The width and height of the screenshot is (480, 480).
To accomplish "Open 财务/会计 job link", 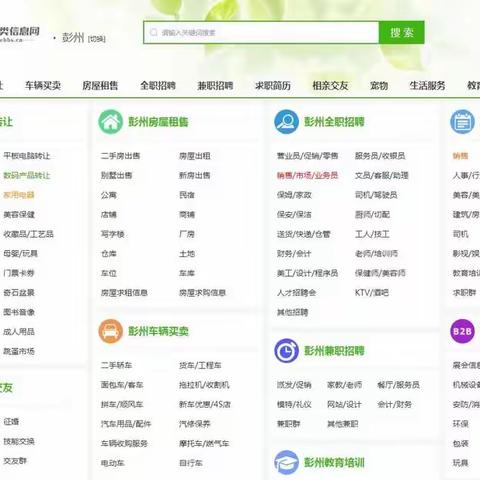I will [294, 254].
